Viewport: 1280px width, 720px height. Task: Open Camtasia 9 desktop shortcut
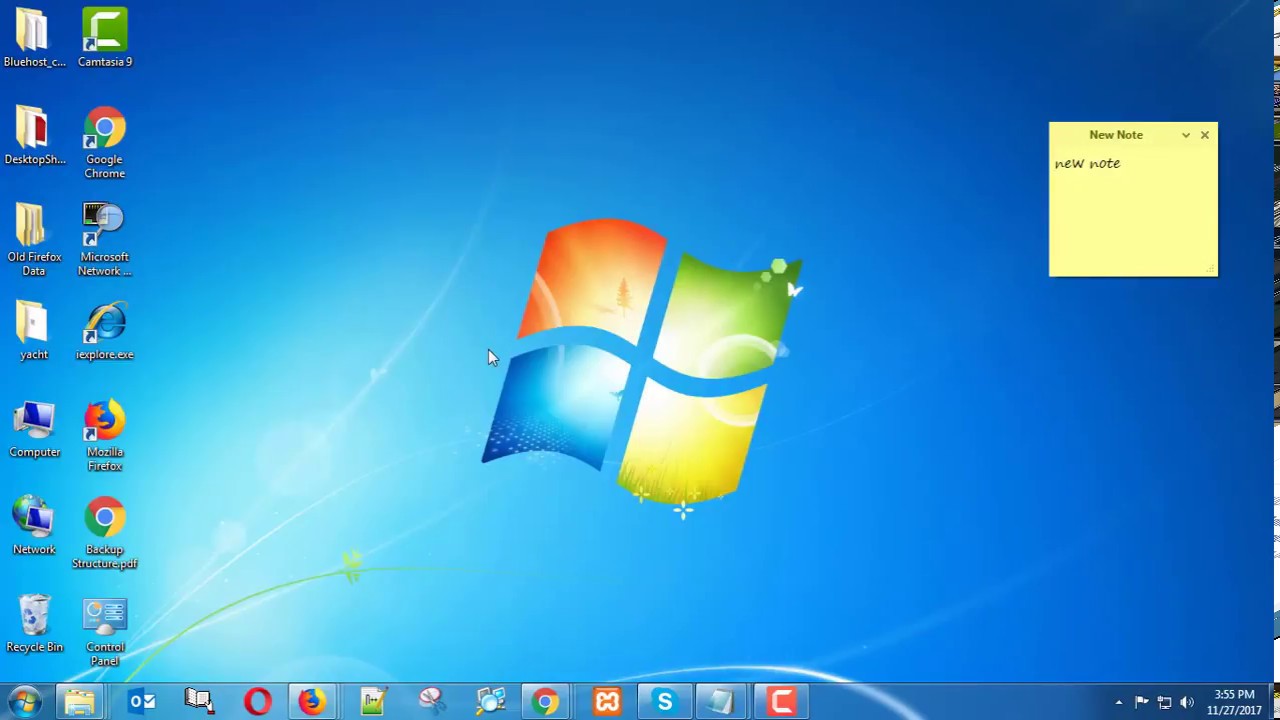[105, 33]
